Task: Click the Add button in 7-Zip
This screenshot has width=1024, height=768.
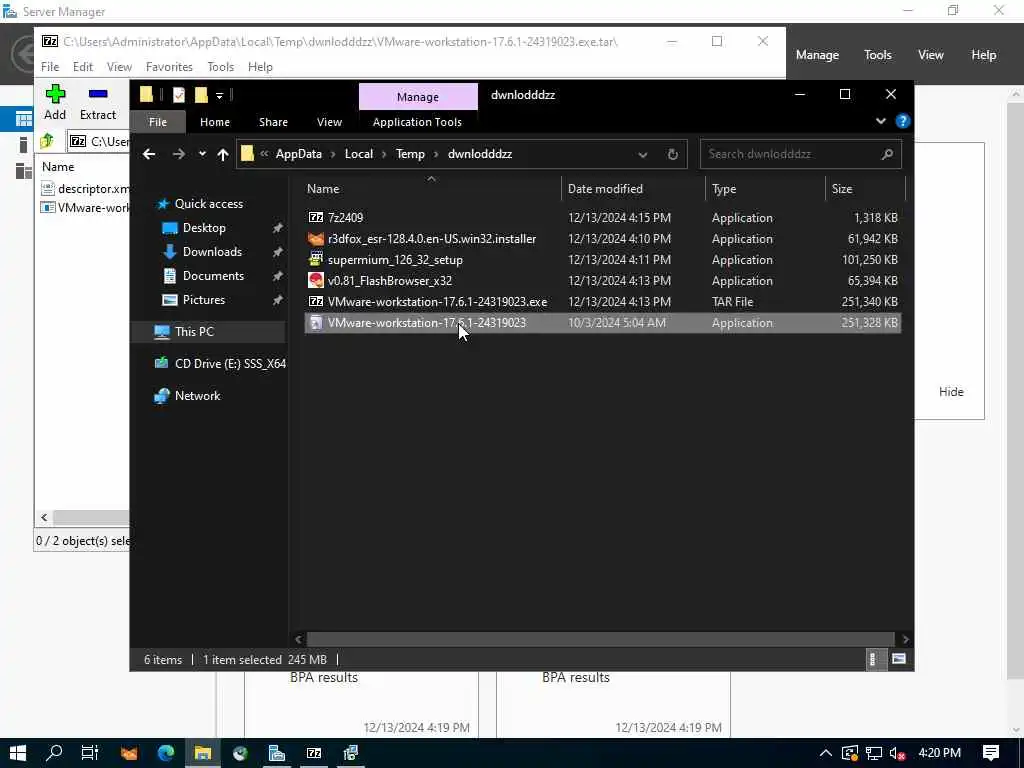Action: point(55,103)
